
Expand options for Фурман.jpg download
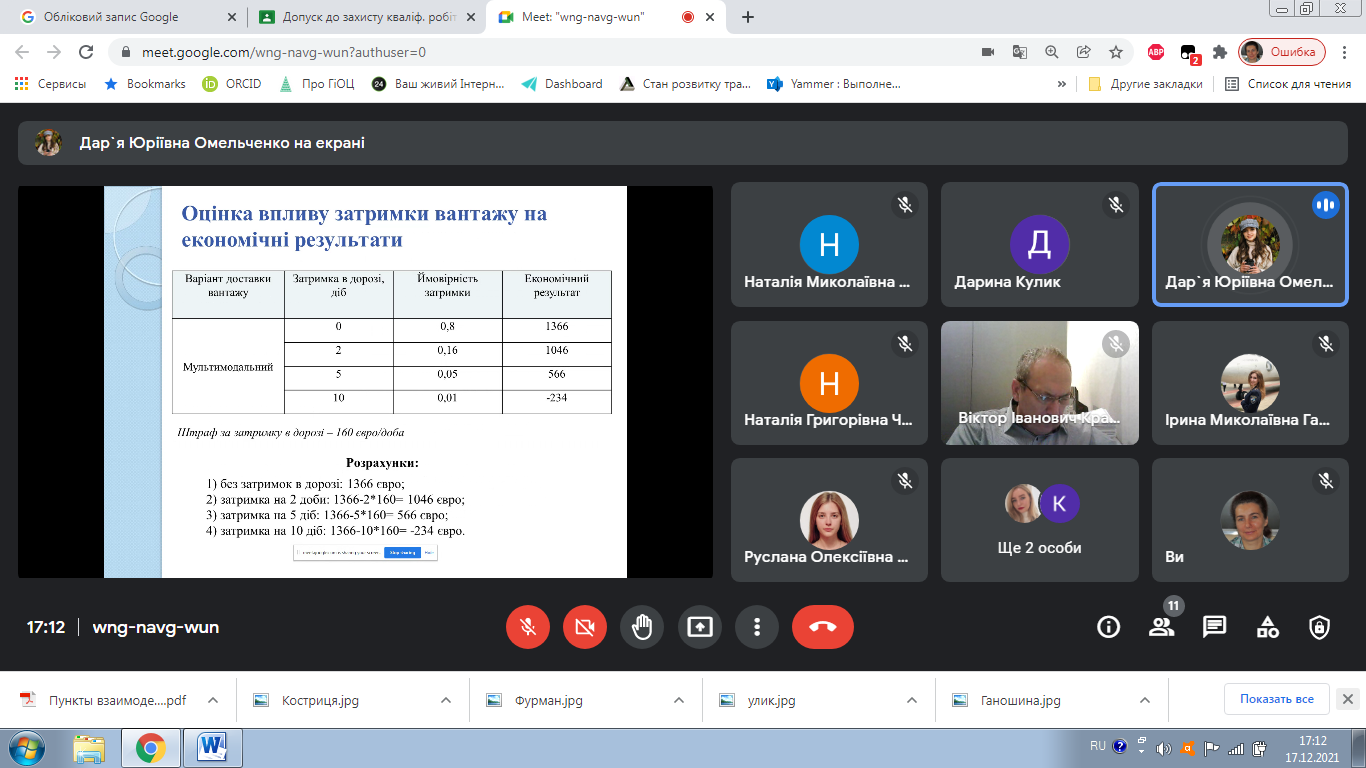tap(679, 700)
